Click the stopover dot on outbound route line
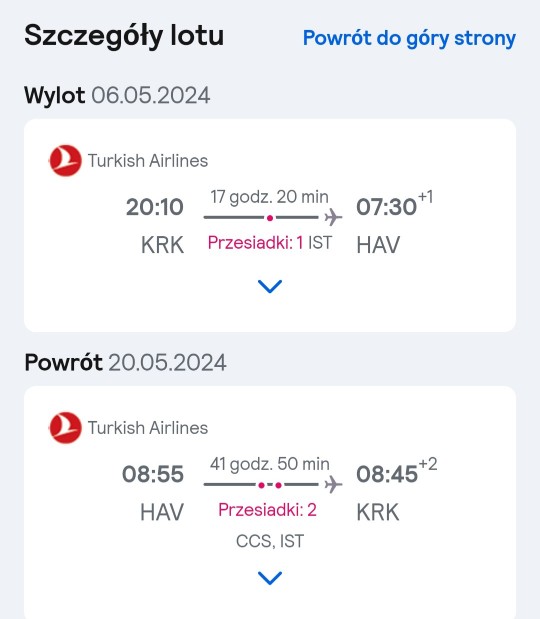Screen dimensions: 540x619 pos(270,218)
